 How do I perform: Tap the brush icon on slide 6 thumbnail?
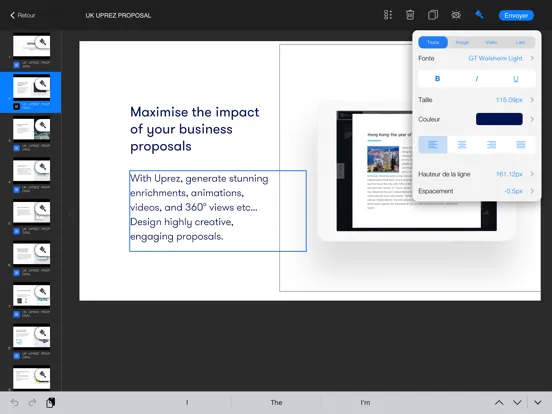(43, 250)
